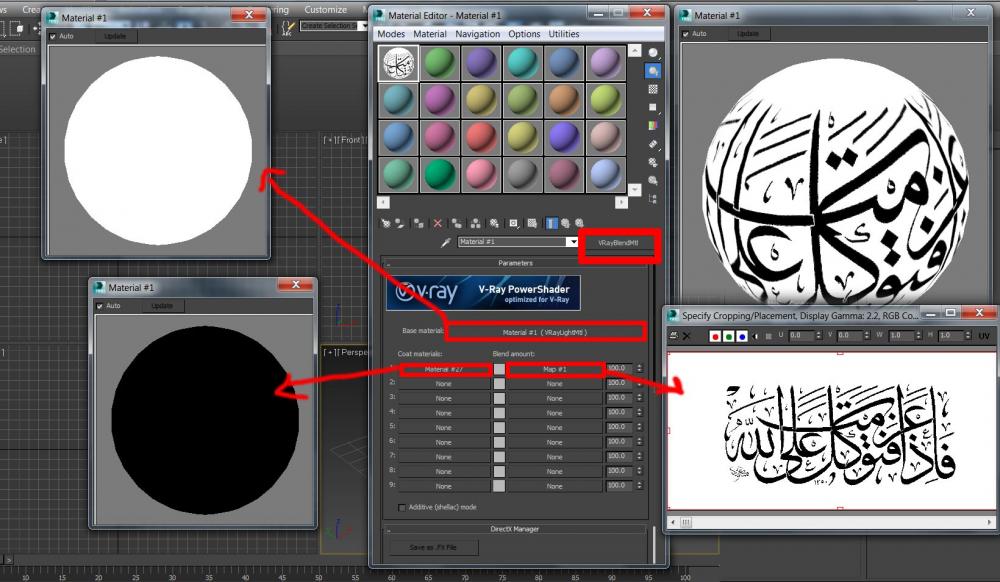Click the Put to Library icon

click(x=494, y=223)
